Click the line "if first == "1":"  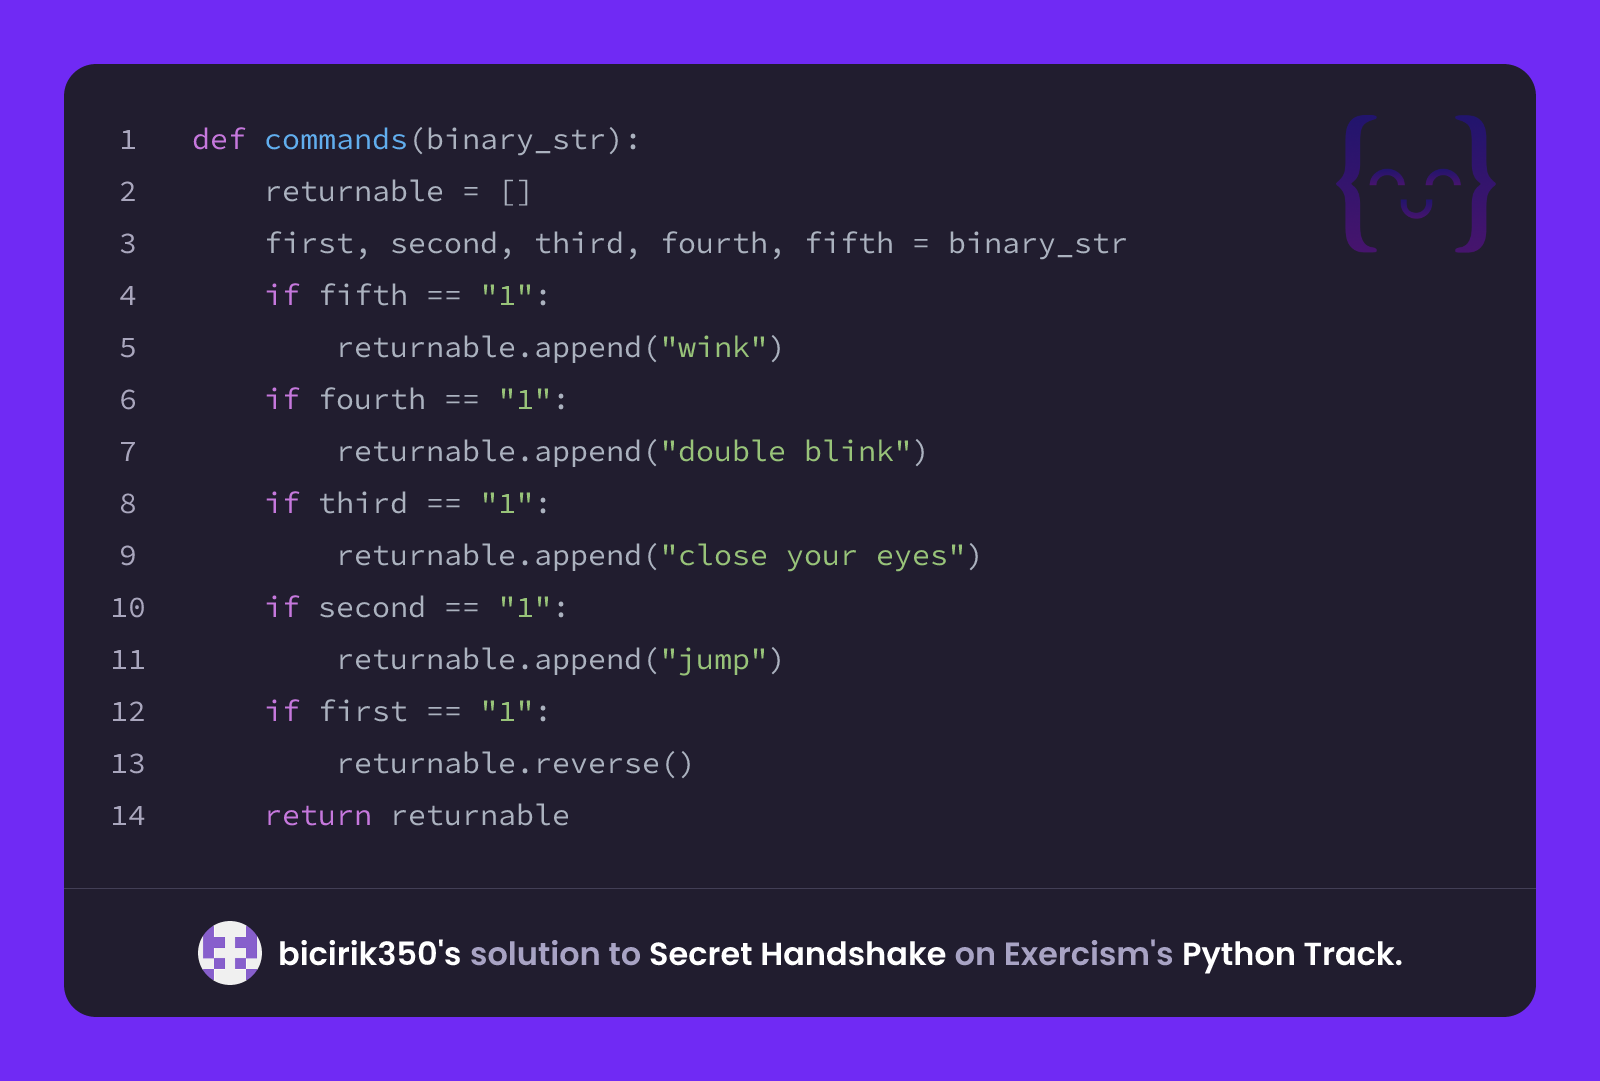tap(407, 712)
